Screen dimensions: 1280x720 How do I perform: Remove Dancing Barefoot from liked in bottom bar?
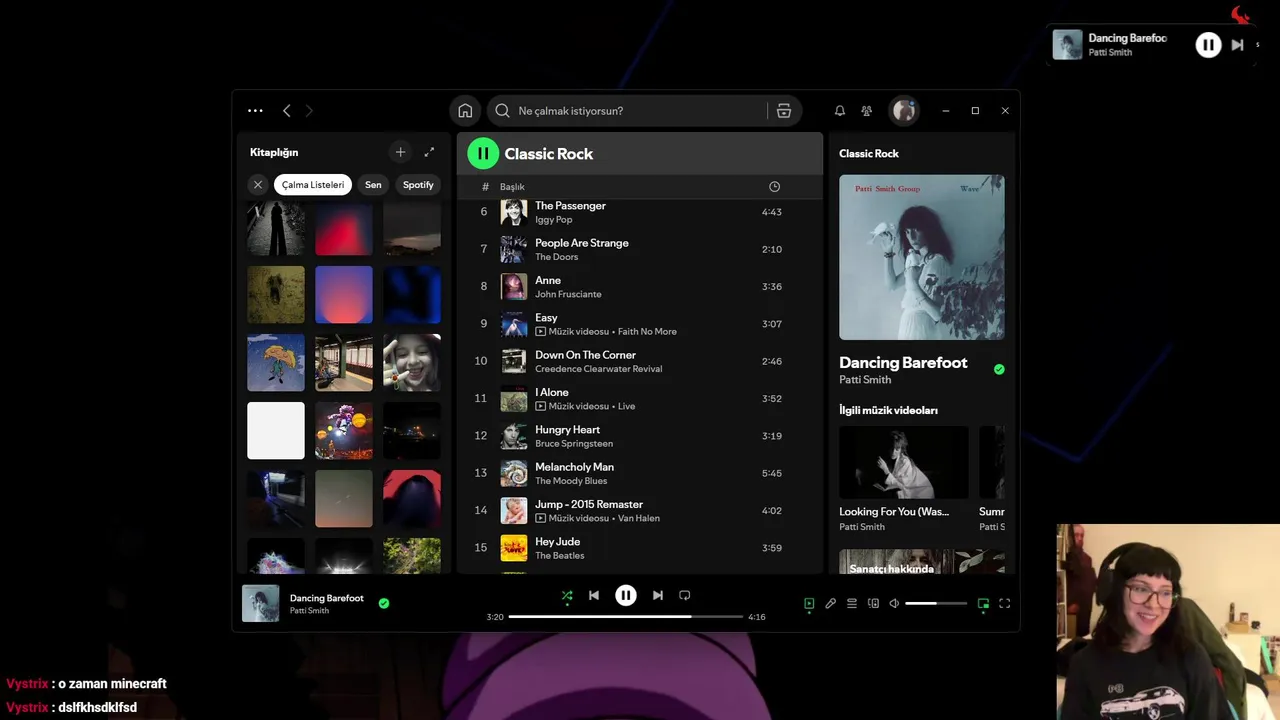tap(384, 603)
